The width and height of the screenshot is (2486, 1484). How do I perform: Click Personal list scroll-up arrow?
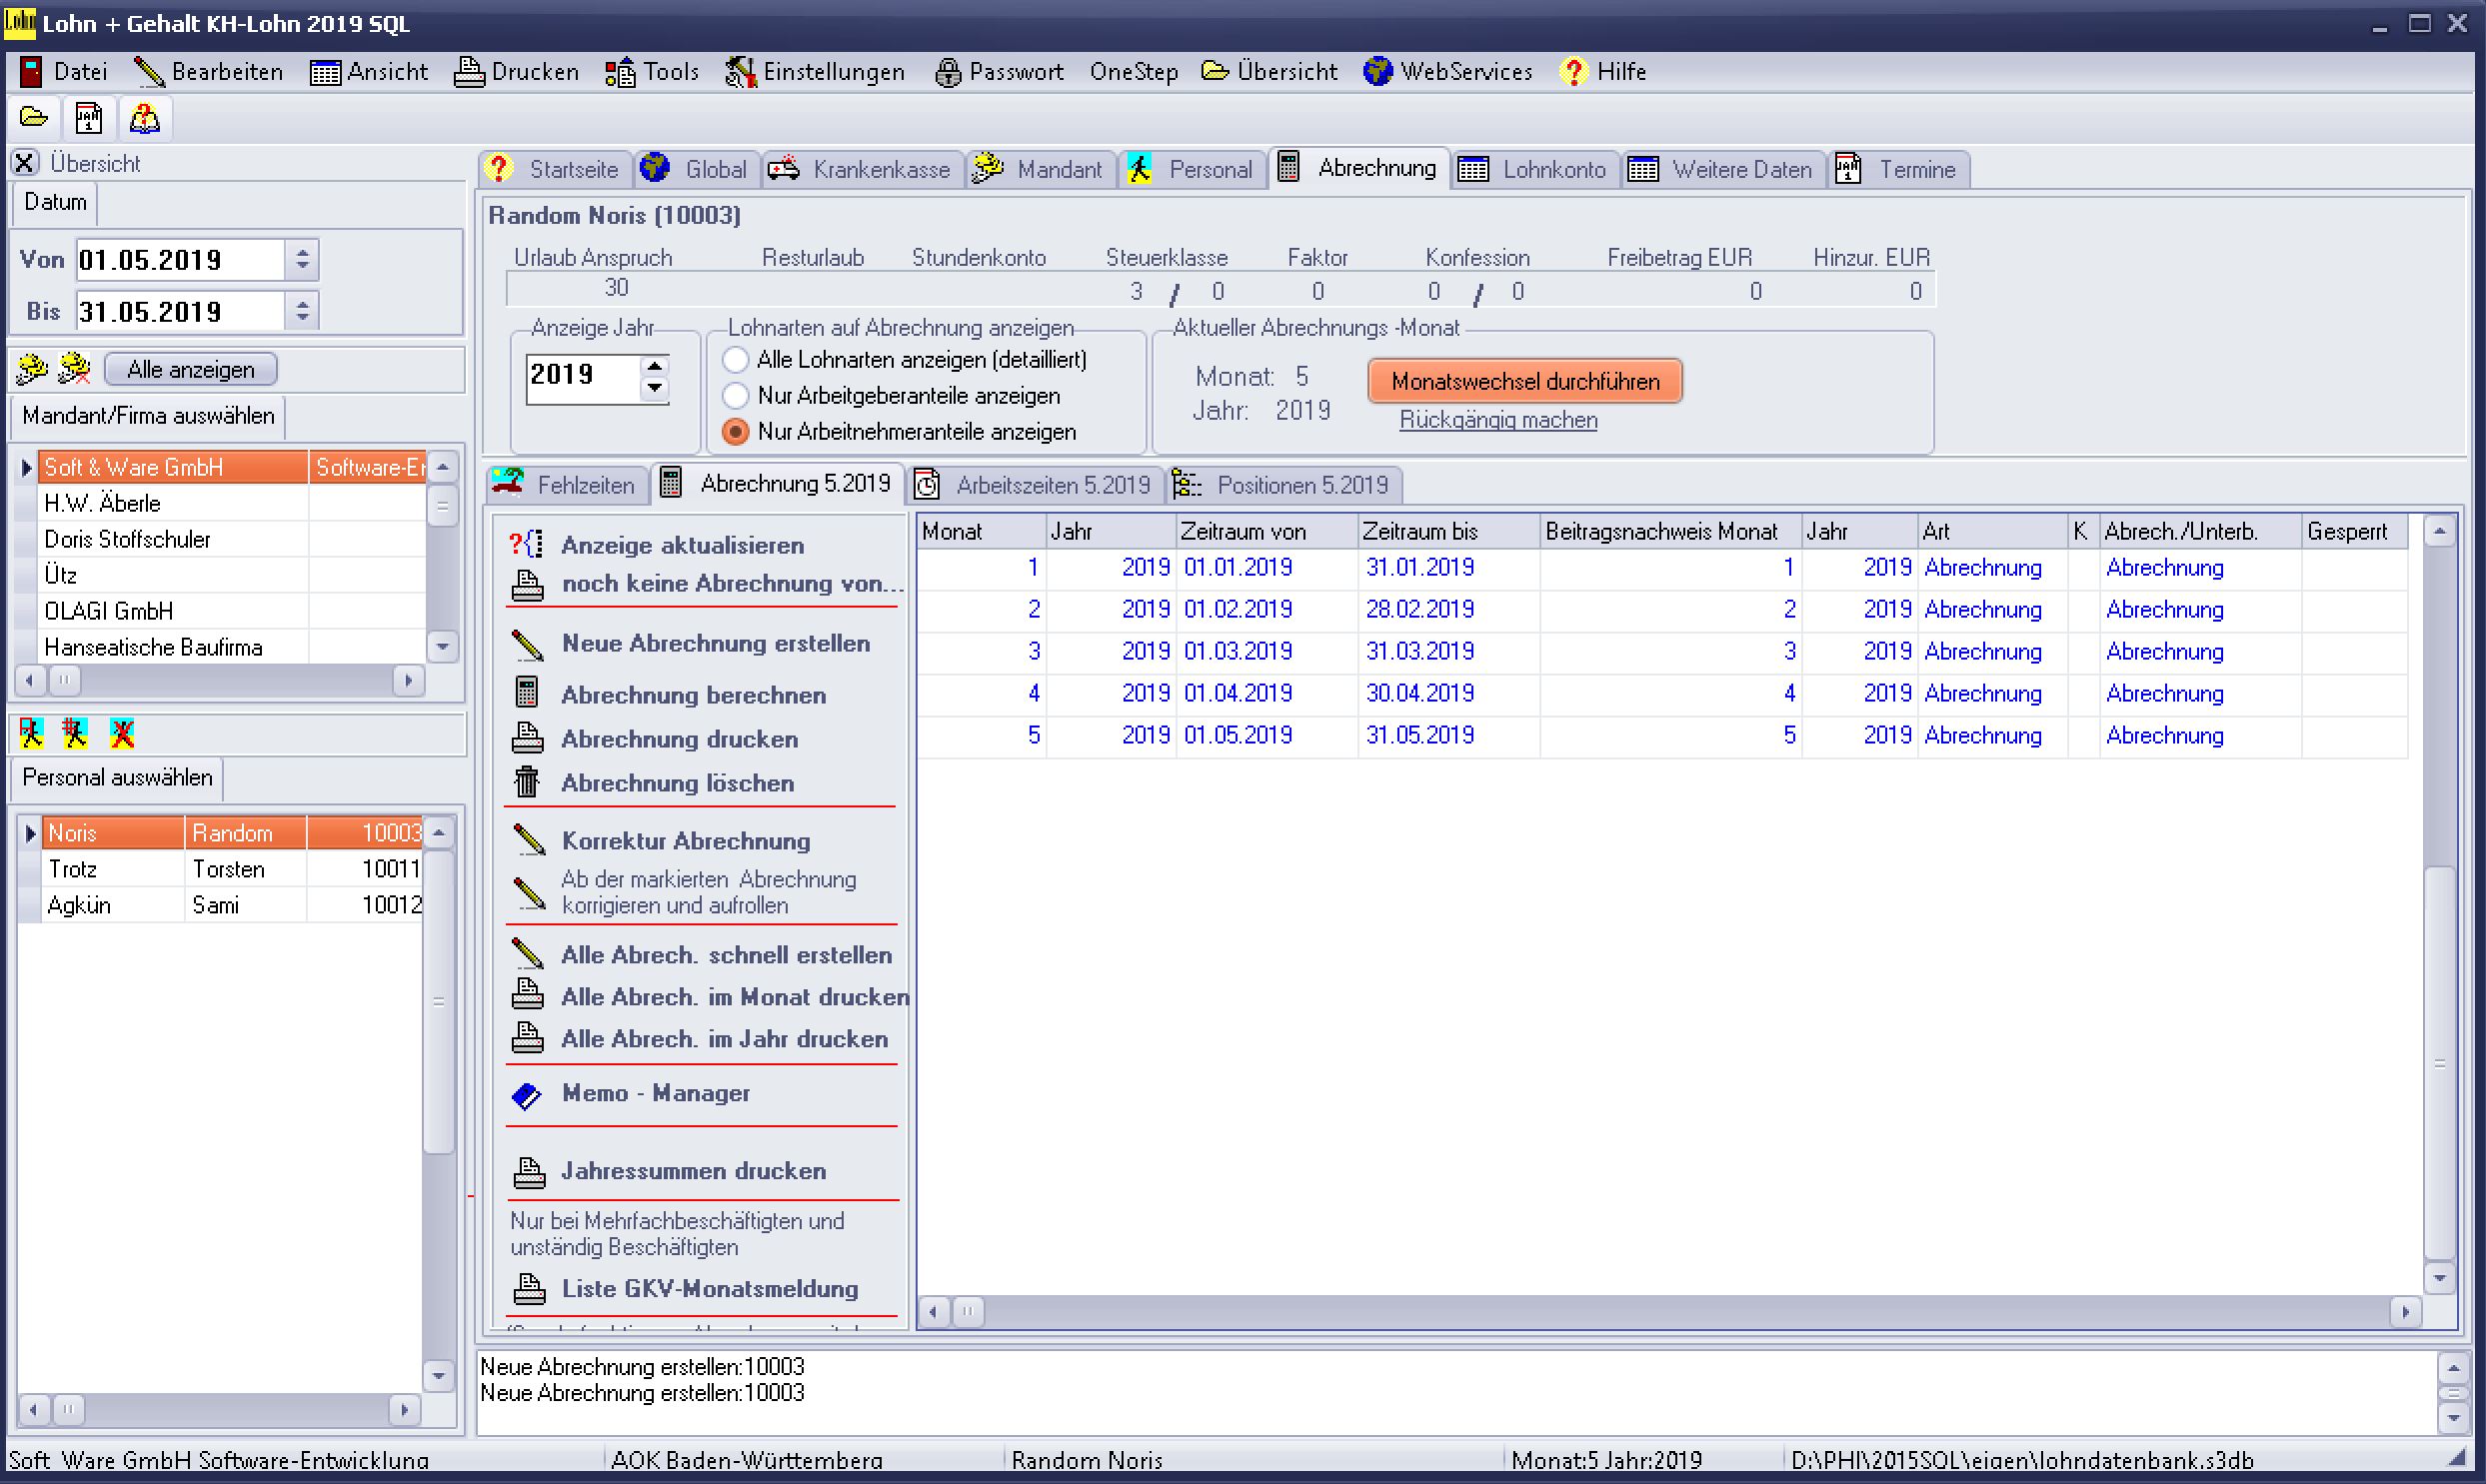coord(438,832)
